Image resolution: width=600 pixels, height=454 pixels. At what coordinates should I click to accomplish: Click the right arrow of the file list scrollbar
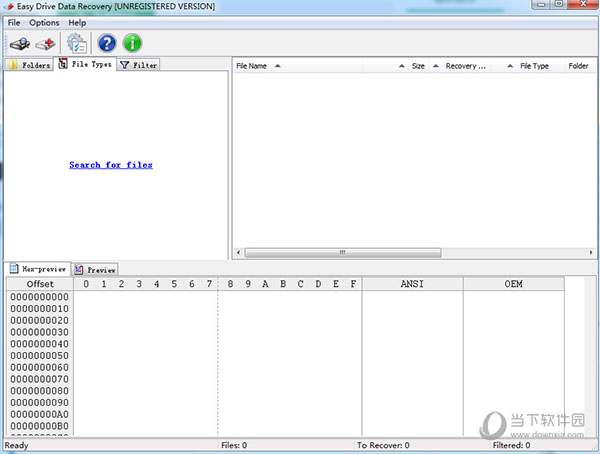[591, 253]
